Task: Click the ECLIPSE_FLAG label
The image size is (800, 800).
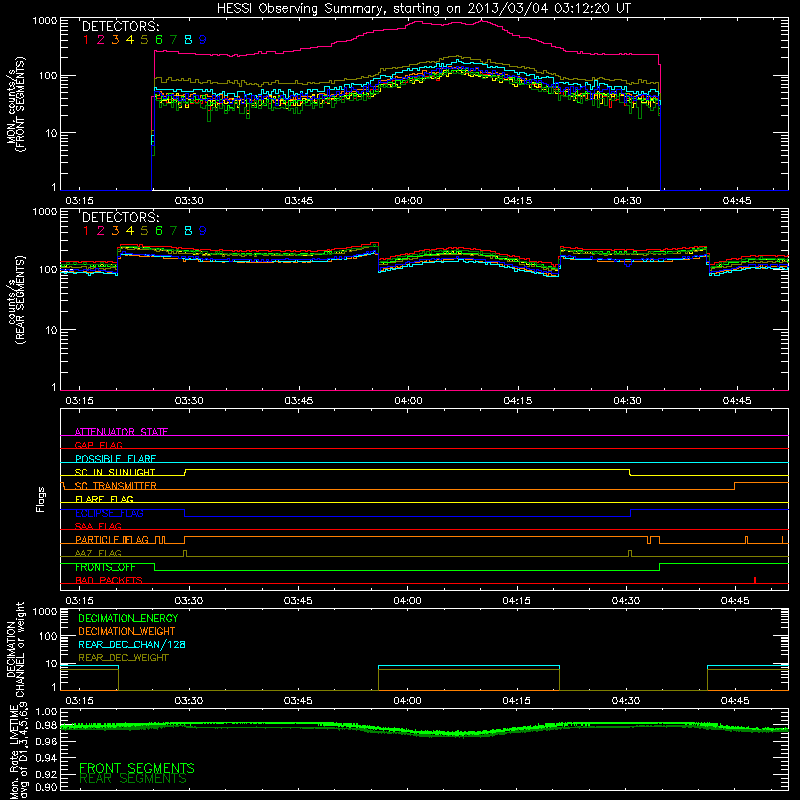Action: point(109,513)
